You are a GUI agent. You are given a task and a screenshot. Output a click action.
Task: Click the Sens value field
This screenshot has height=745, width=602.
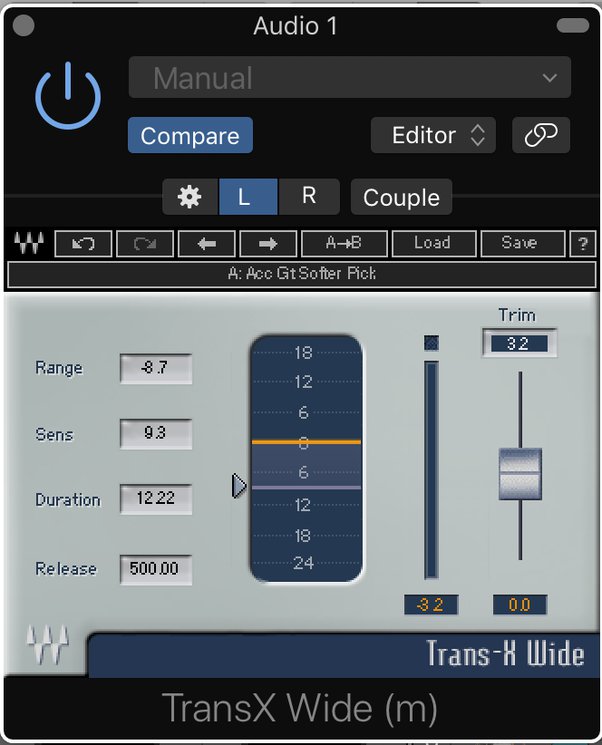coord(156,434)
